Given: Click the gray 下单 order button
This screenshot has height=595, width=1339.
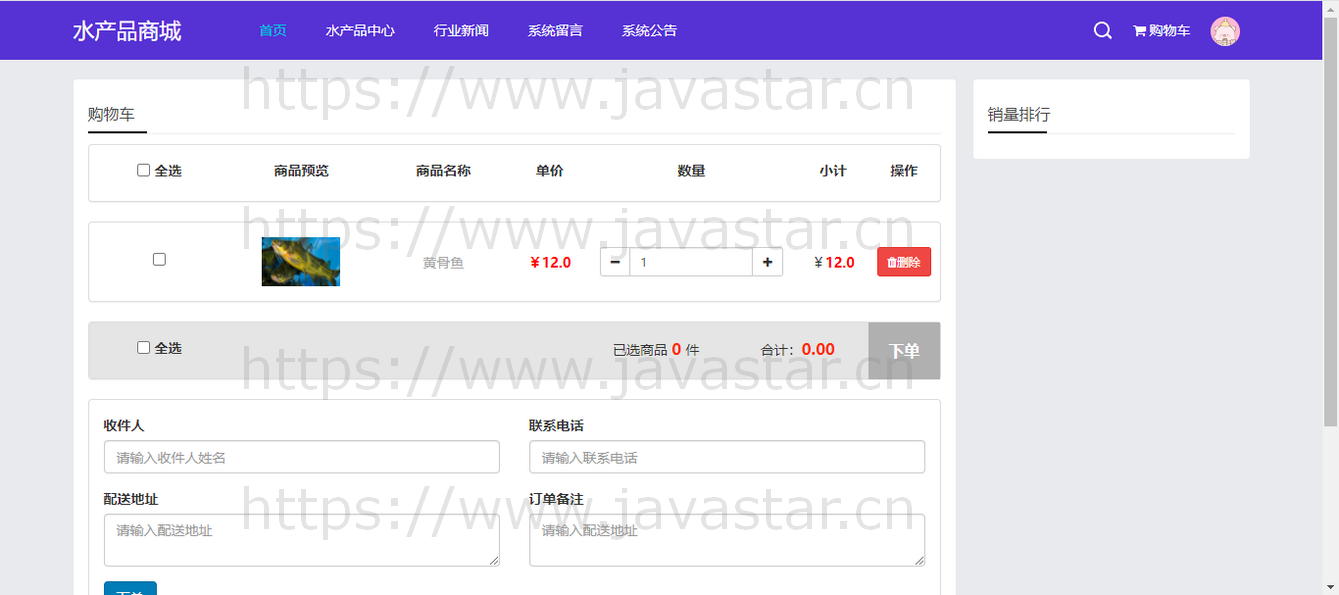Looking at the screenshot, I should [904, 351].
